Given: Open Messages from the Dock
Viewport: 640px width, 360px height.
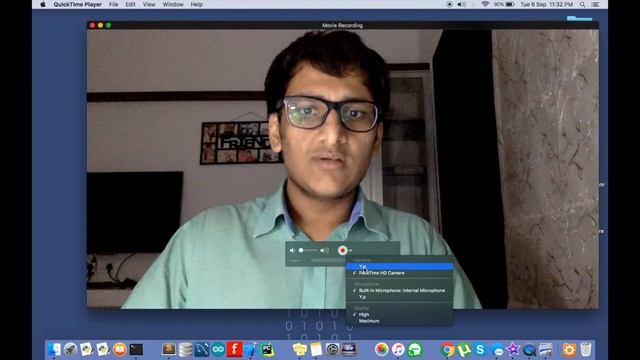Looking at the screenshot, I should pos(497,350).
